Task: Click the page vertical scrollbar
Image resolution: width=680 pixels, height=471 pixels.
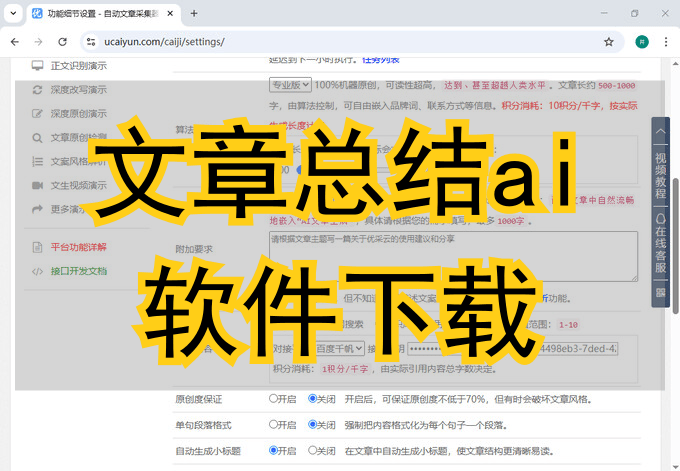Action: pyautogui.click(x=675, y=250)
